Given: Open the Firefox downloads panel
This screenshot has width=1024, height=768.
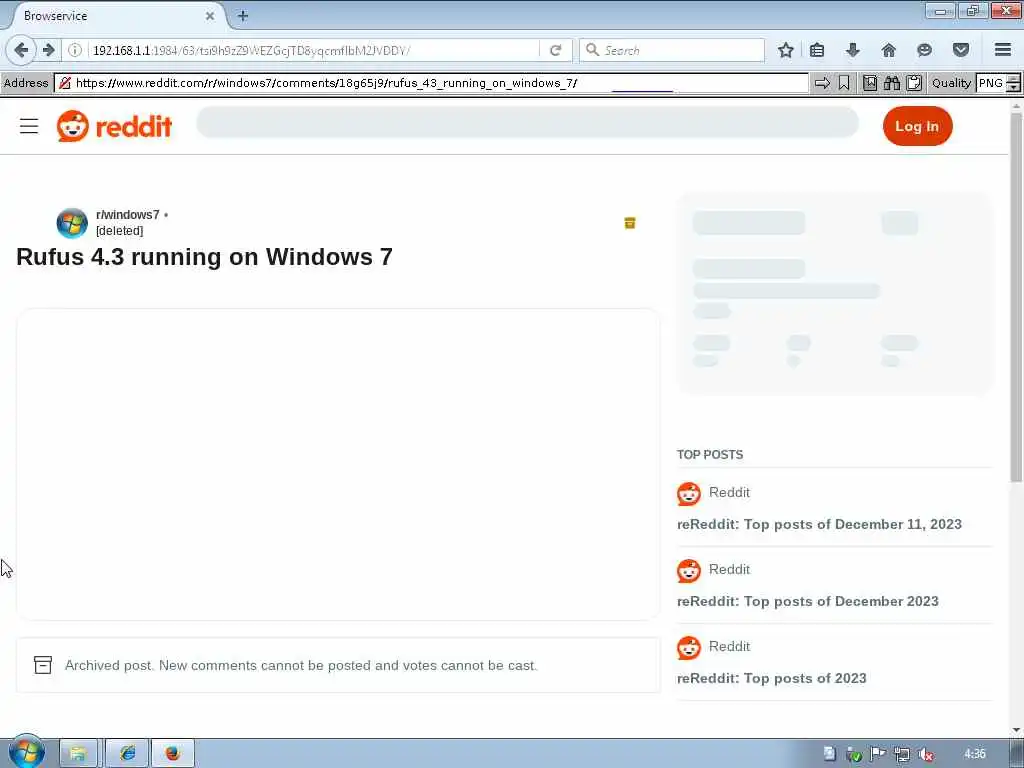Looking at the screenshot, I should pos(852,50).
